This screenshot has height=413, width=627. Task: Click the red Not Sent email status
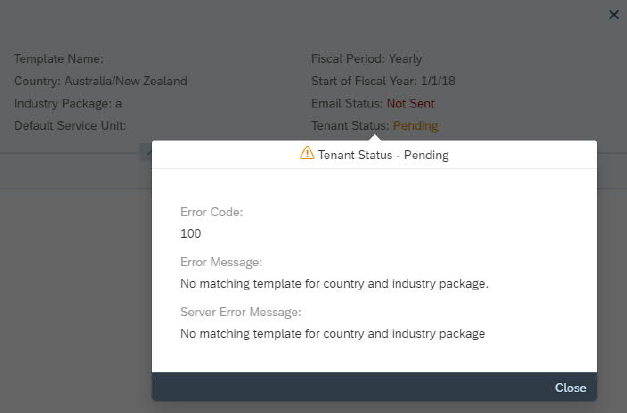tap(410, 103)
